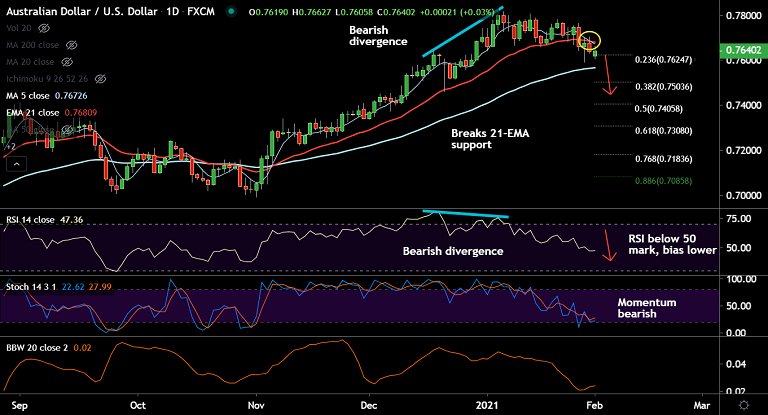Select the BBW 20 close 2 label

point(37,348)
